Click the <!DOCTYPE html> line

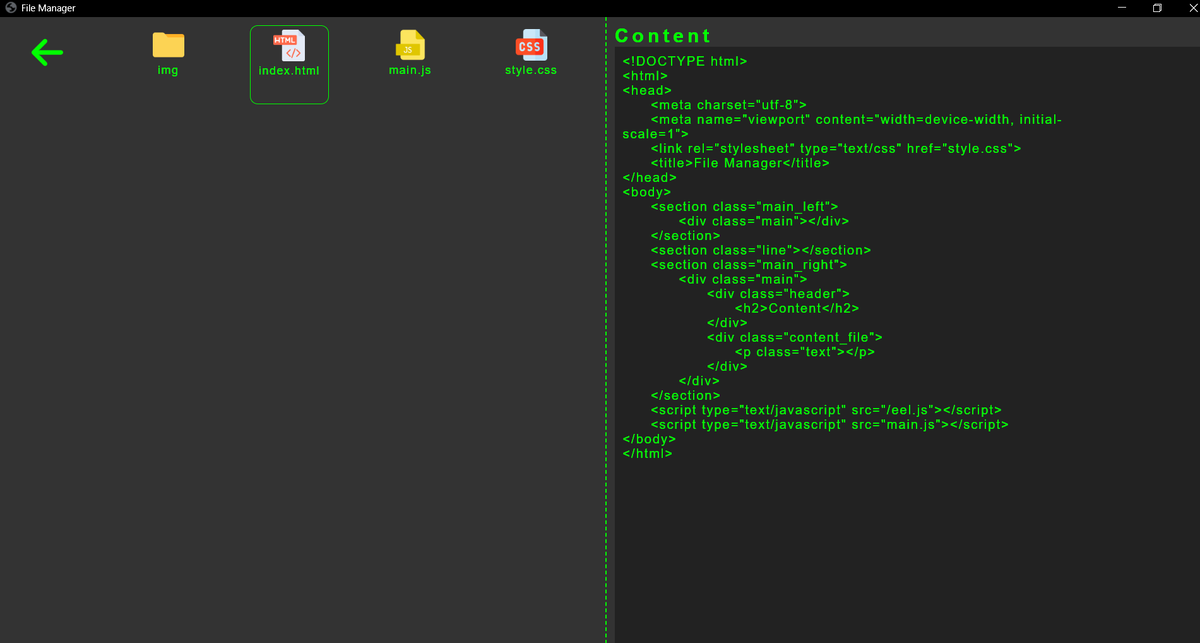click(x=685, y=61)
